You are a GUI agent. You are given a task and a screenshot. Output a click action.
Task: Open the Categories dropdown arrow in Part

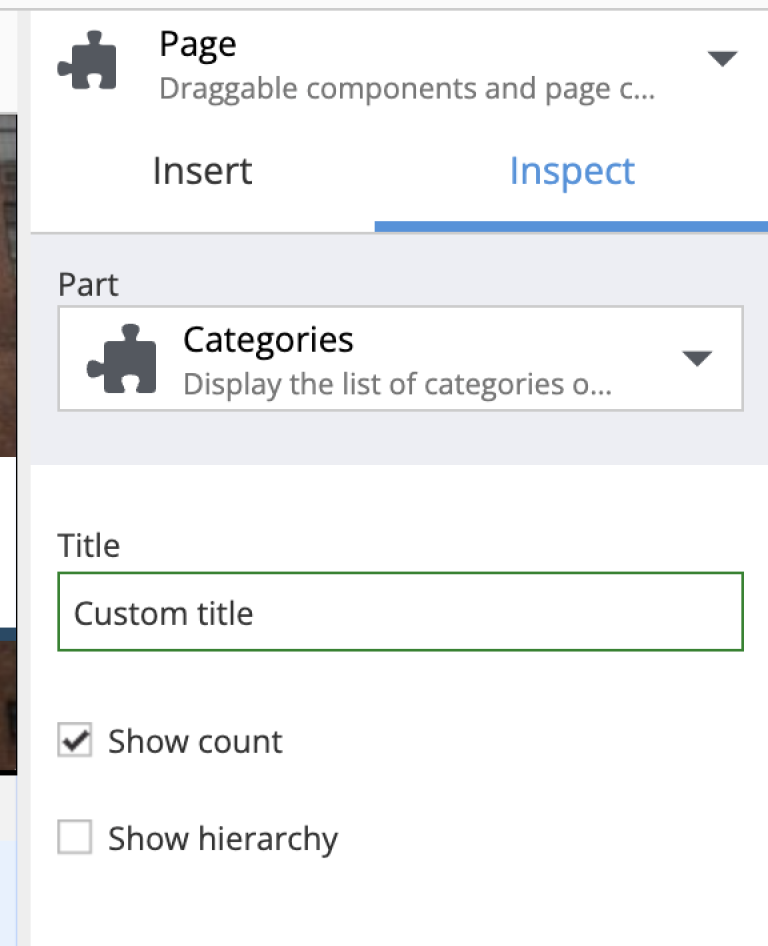click(696, 358)
